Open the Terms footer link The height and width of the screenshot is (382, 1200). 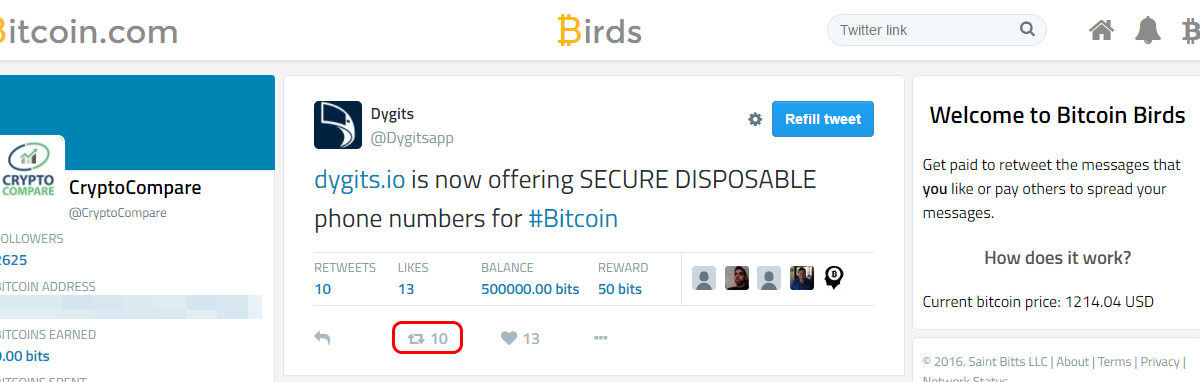click(x=1115, y=362)
